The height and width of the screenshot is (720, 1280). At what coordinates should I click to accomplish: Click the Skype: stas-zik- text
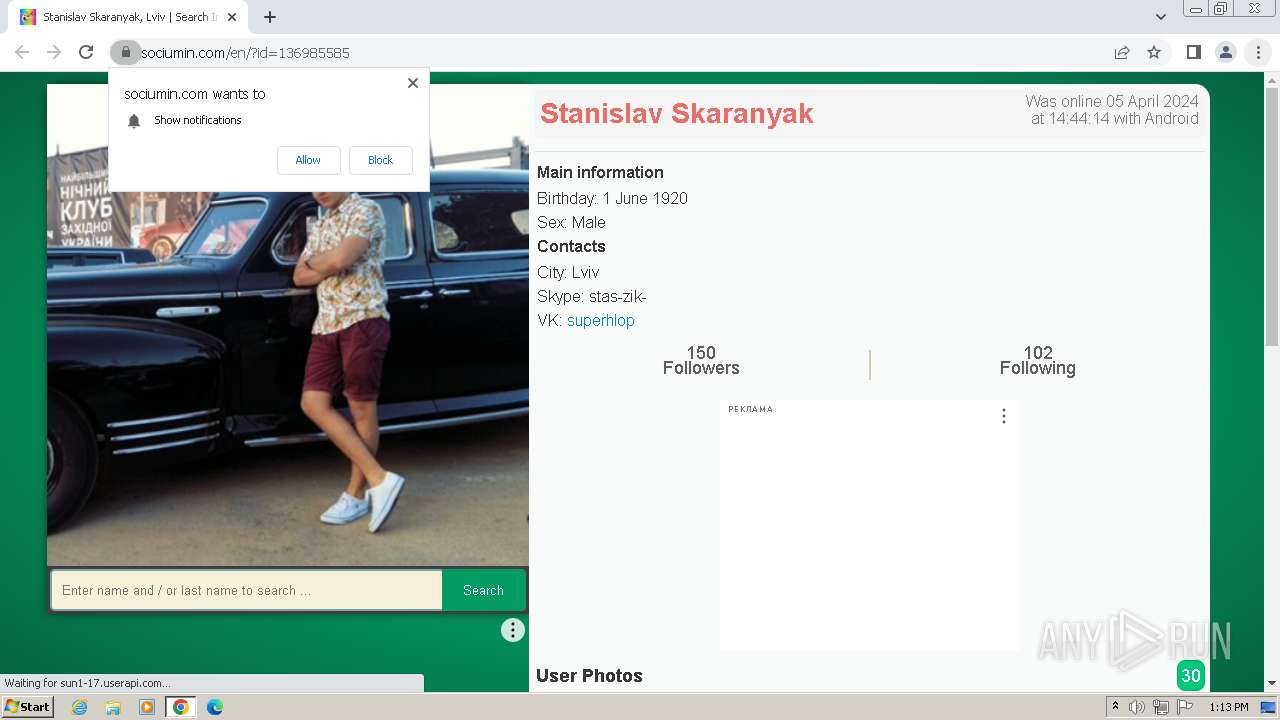(x=592, y=296)
